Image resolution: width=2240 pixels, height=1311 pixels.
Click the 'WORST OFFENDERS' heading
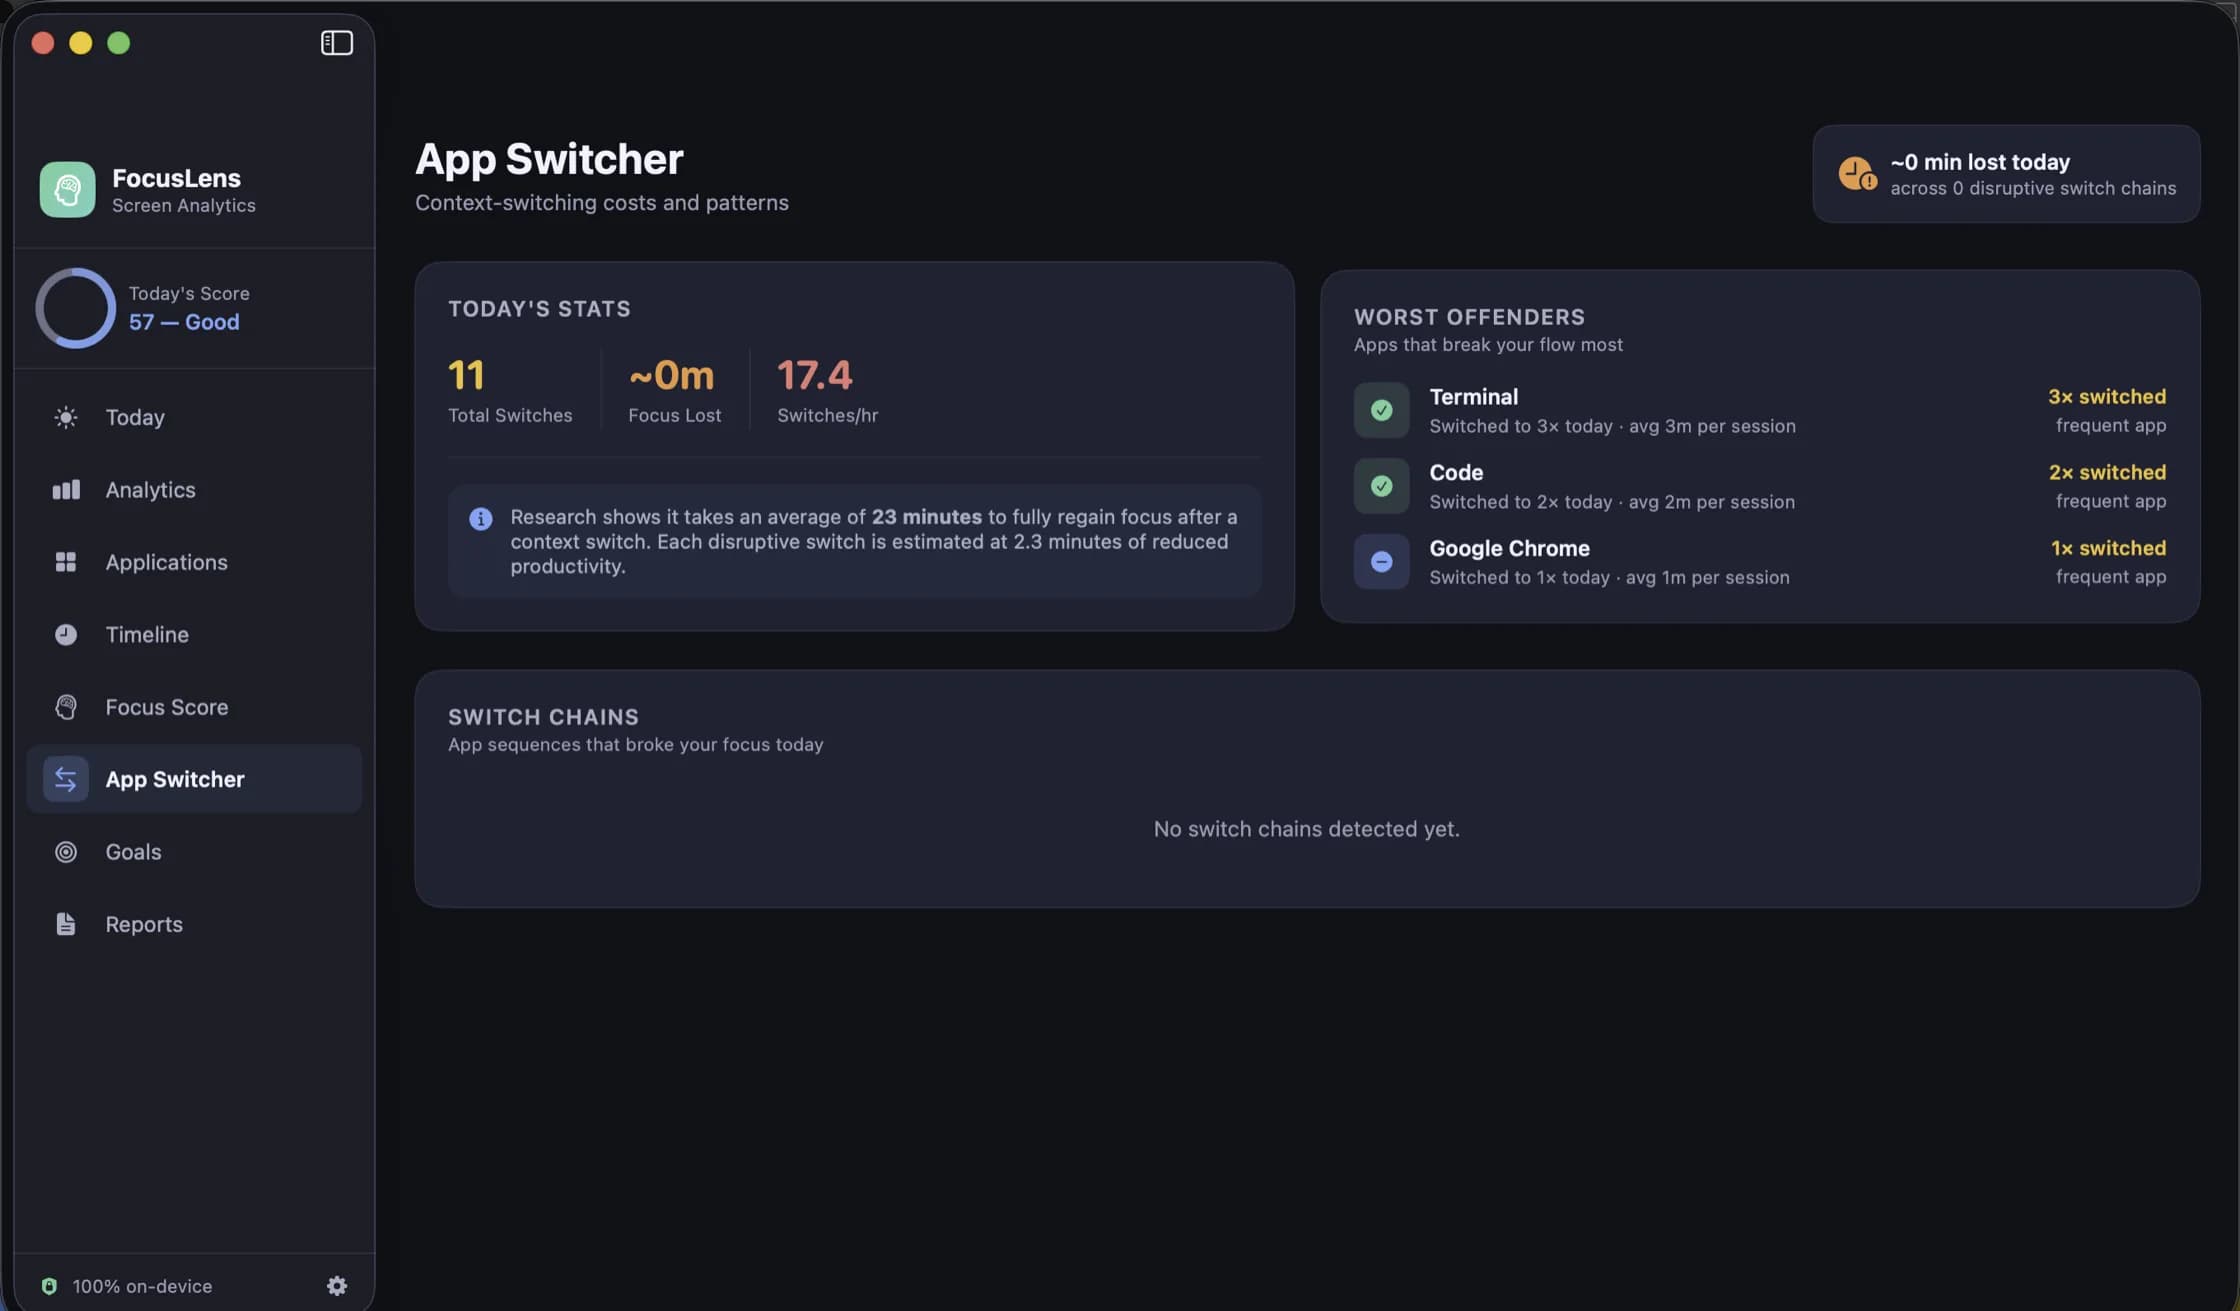tap(1469, 317)
